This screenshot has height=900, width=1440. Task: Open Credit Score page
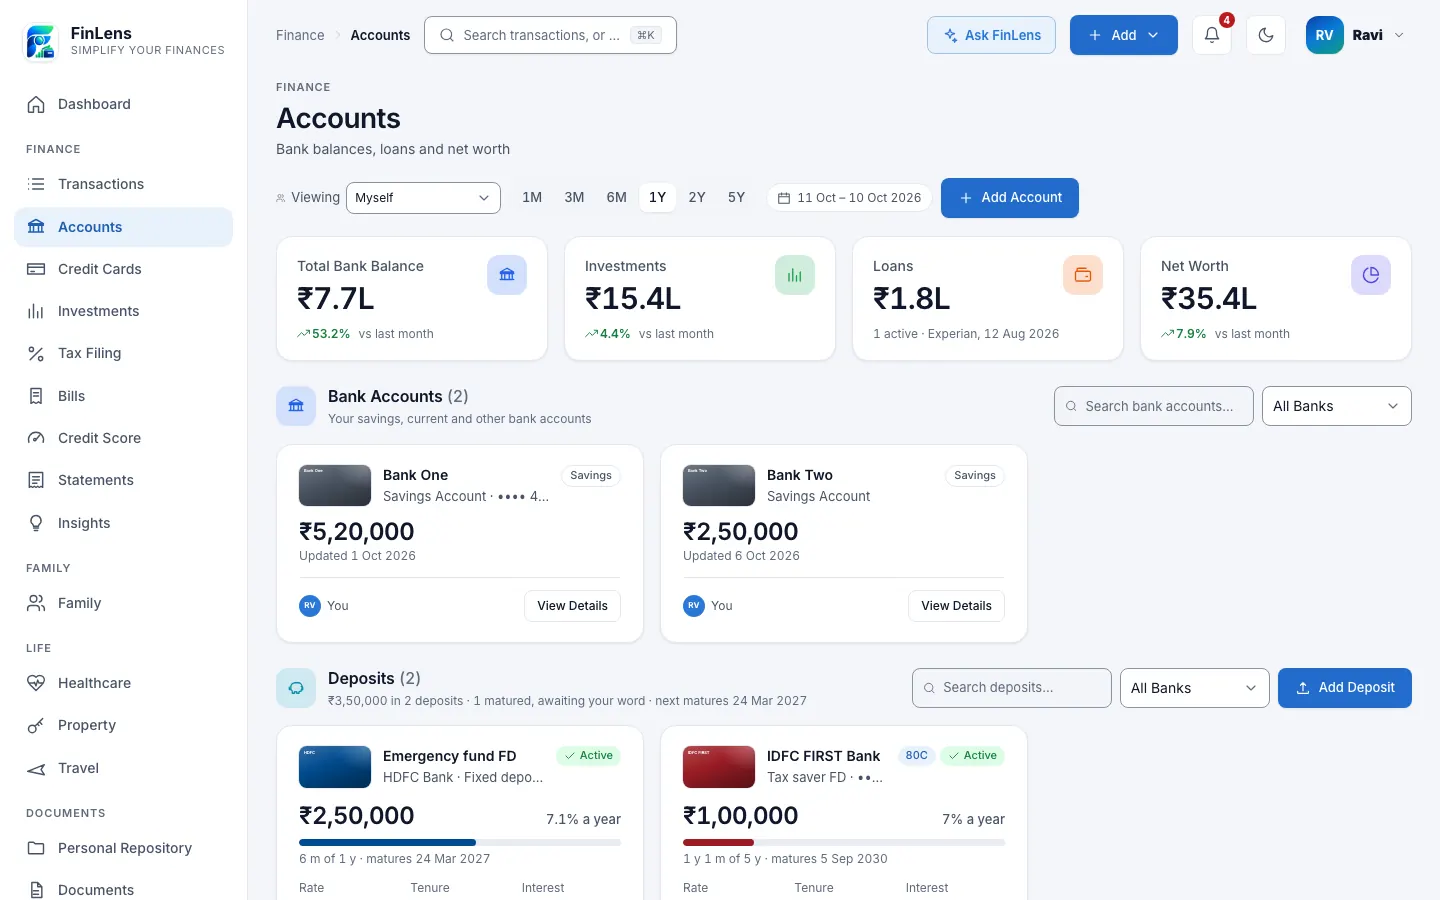tap(124, 438)
